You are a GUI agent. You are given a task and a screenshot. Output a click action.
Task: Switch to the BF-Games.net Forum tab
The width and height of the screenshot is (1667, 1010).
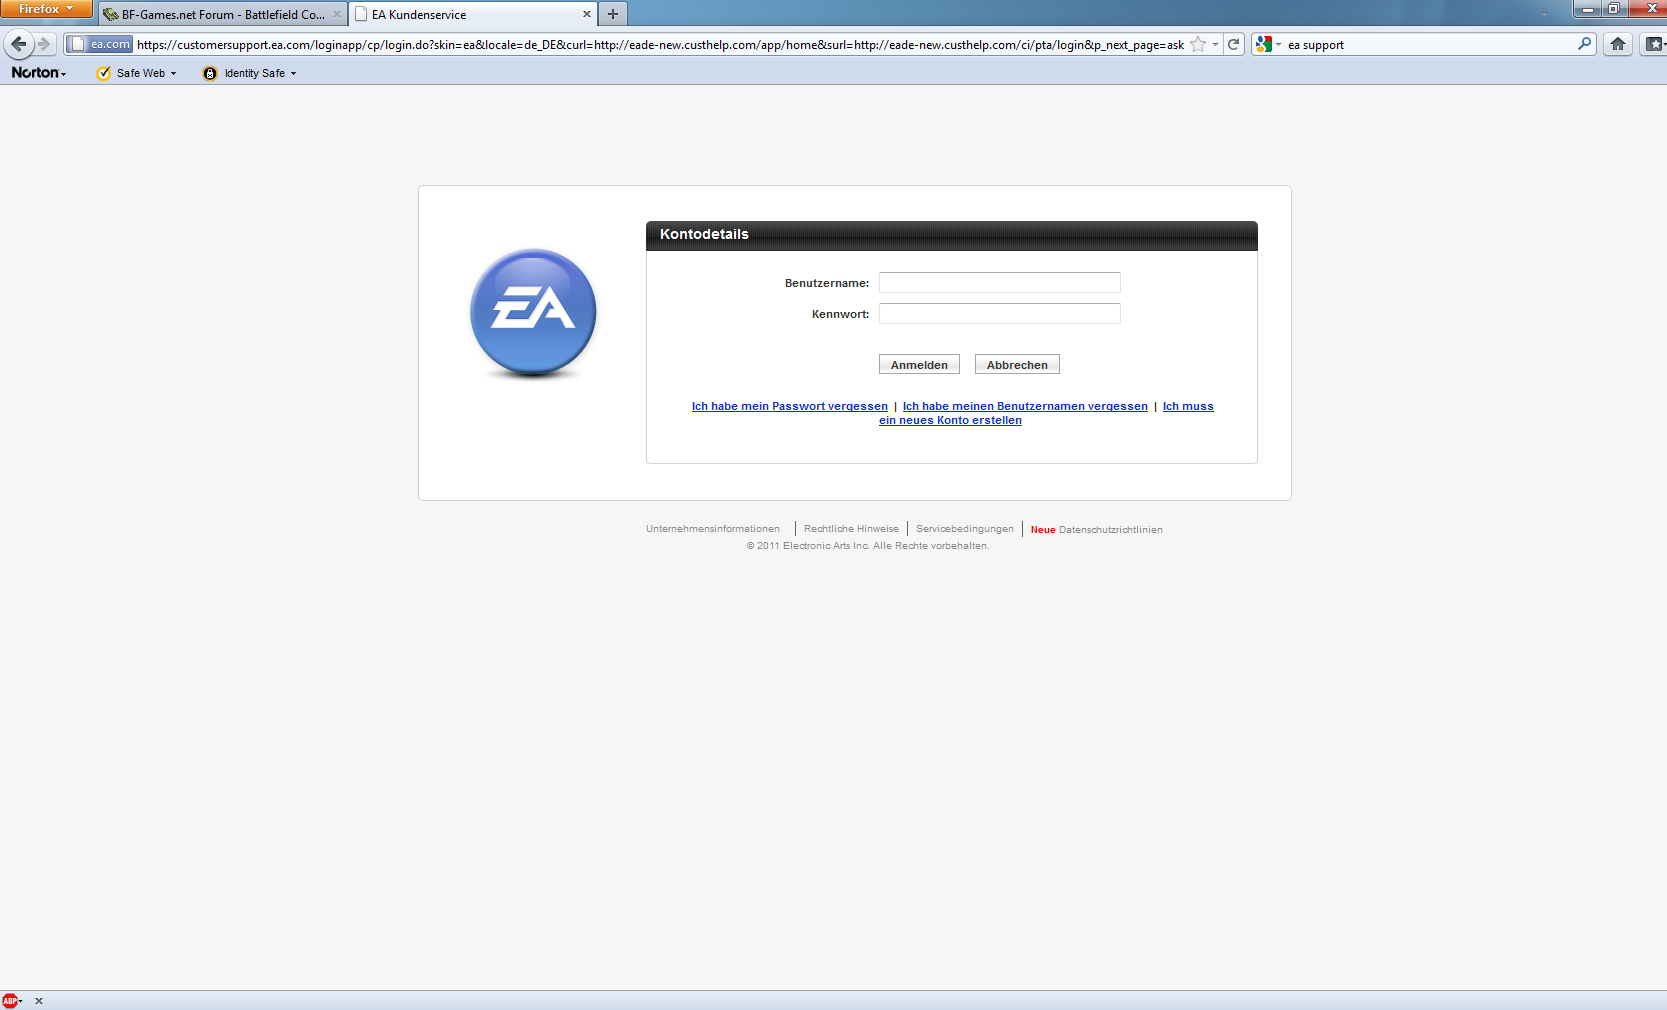click(222, 14)
